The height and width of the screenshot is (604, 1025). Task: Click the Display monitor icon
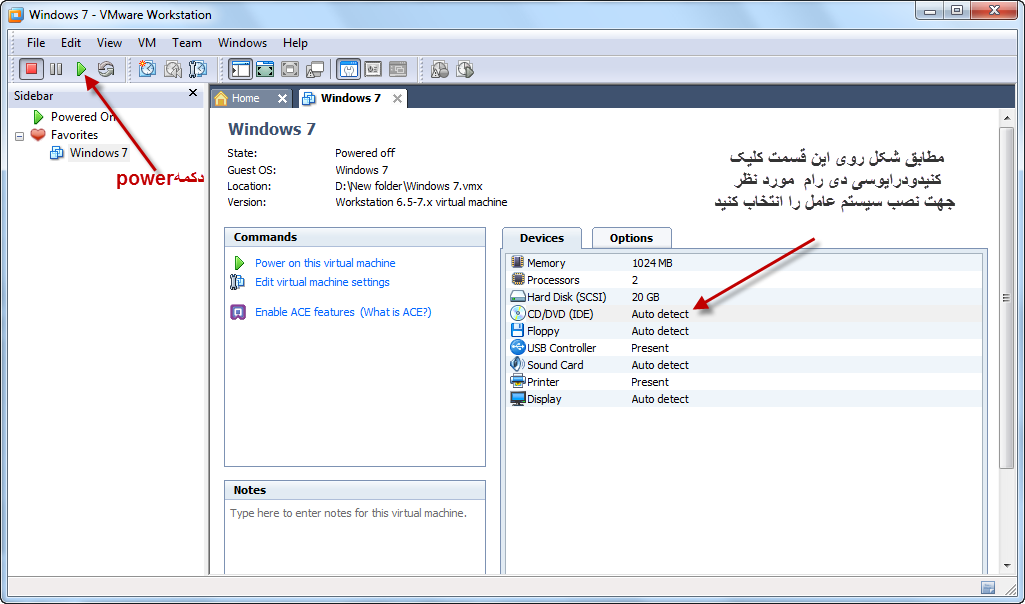pos(518,398)
